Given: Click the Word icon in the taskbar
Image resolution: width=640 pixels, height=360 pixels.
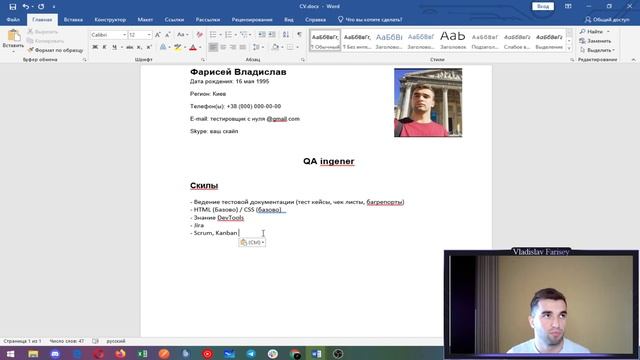Looking at the screenshot, I should (316, 353).
